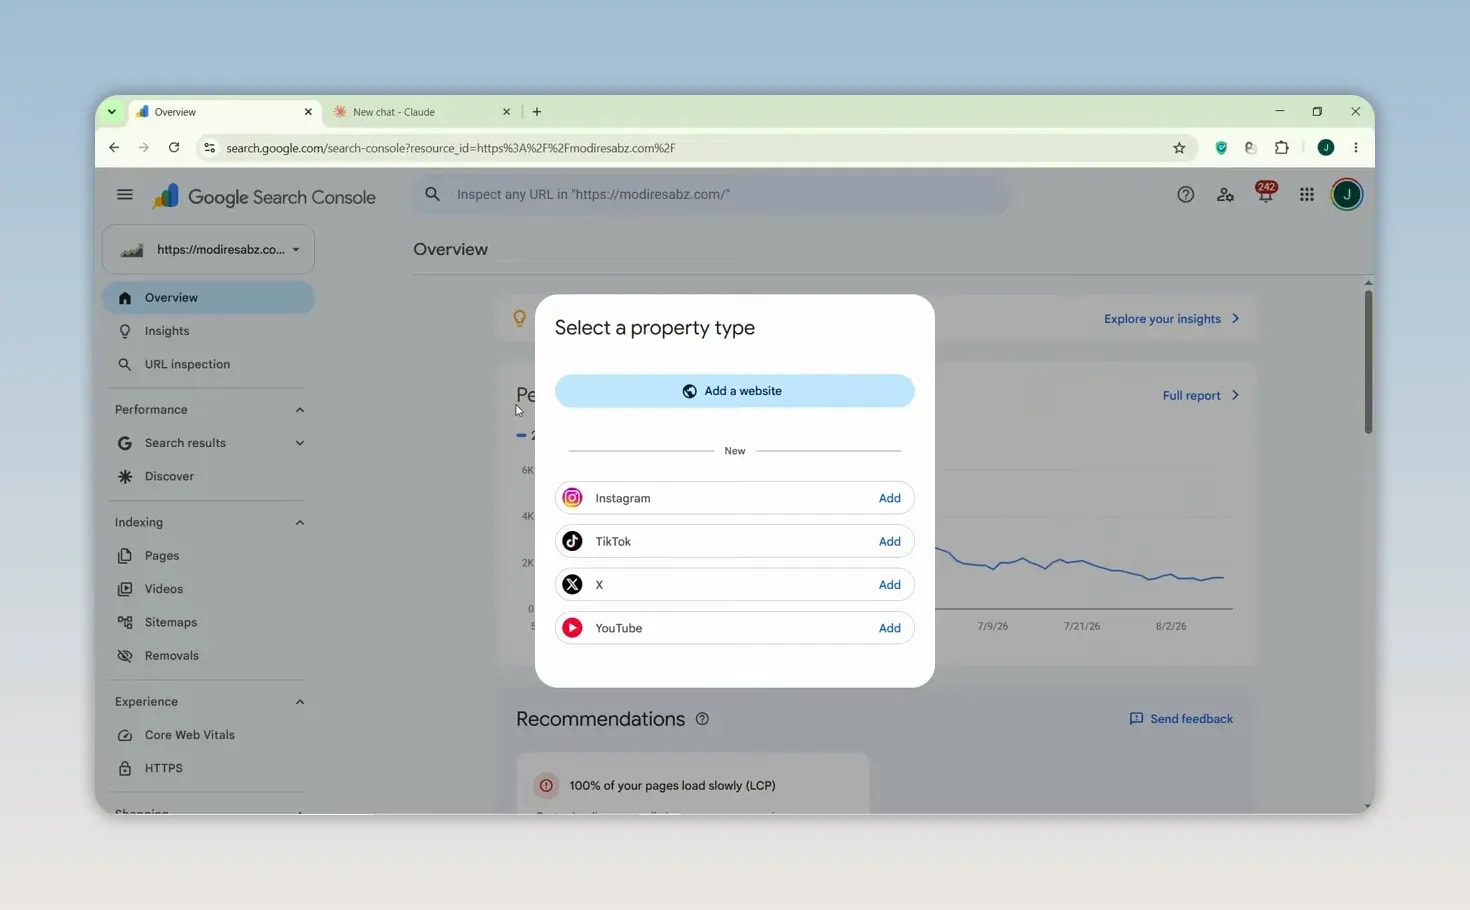
Task: Click the page vertical scrollbar thumb
Action: pos(1368,362)
